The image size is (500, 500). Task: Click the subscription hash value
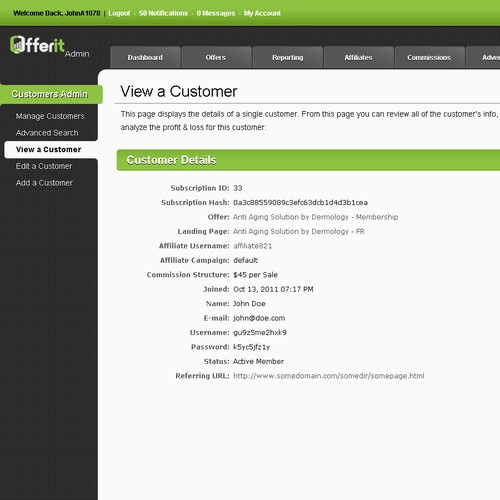(x=300, y=203)
